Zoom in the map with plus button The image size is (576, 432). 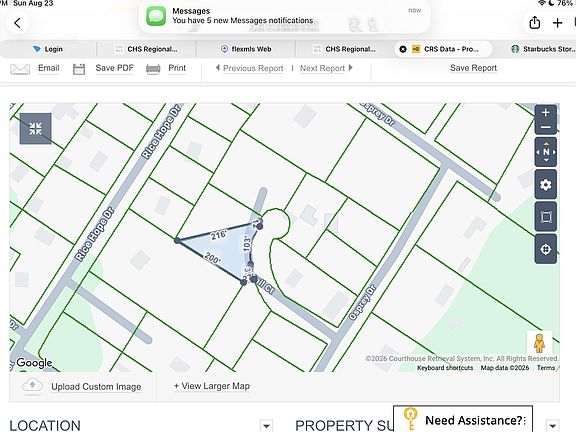pos(546,113)
